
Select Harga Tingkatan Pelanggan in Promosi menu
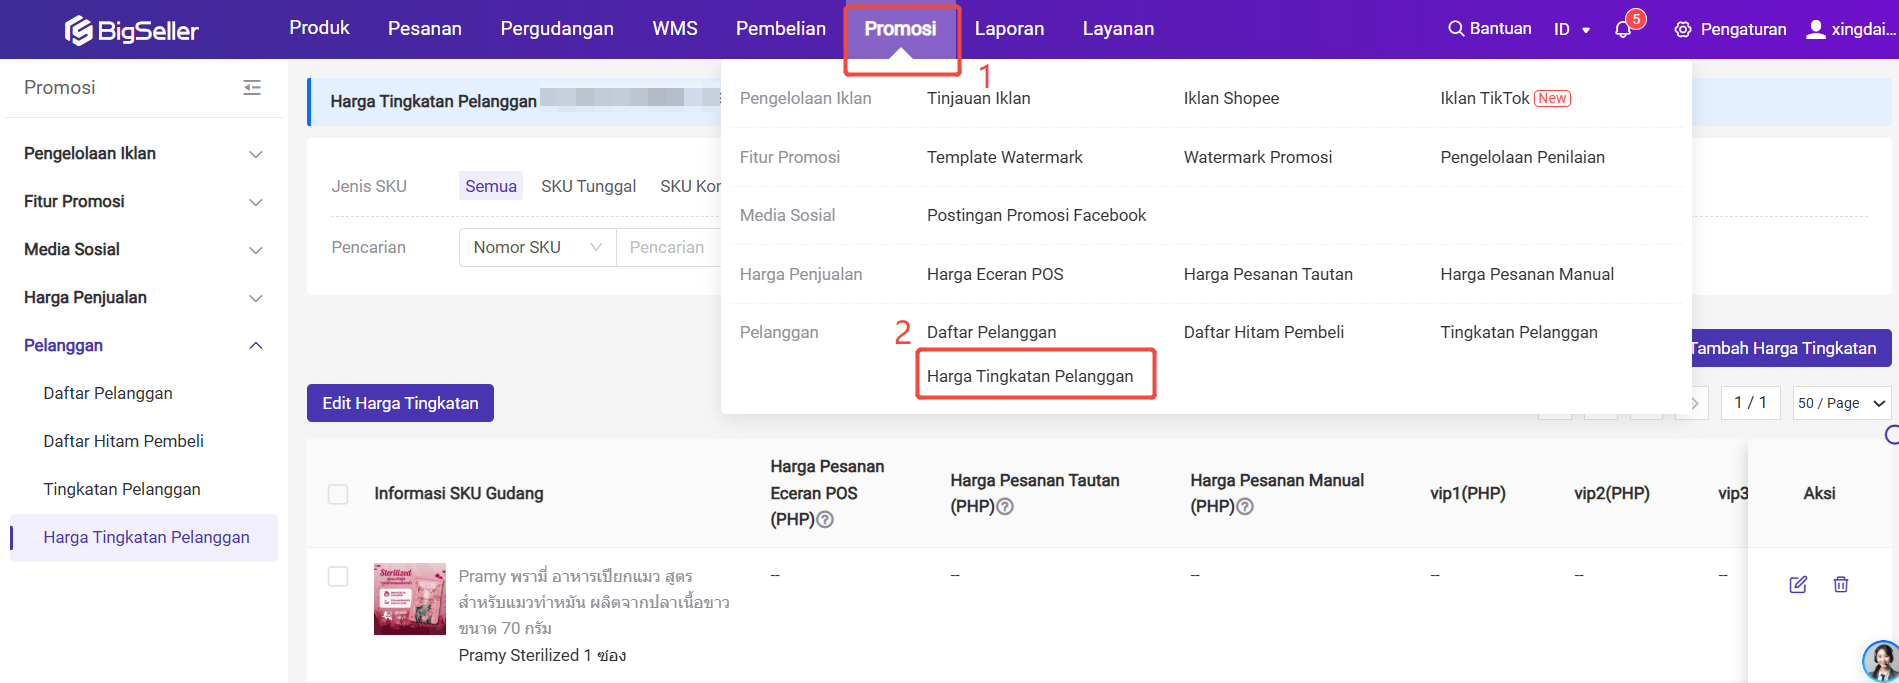[x=1030, y=376]
